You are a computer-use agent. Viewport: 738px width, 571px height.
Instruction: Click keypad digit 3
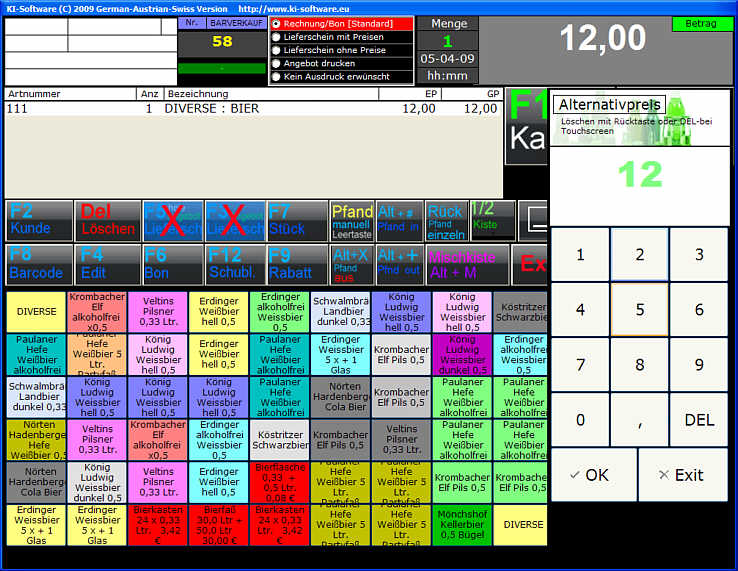[699, 255]
